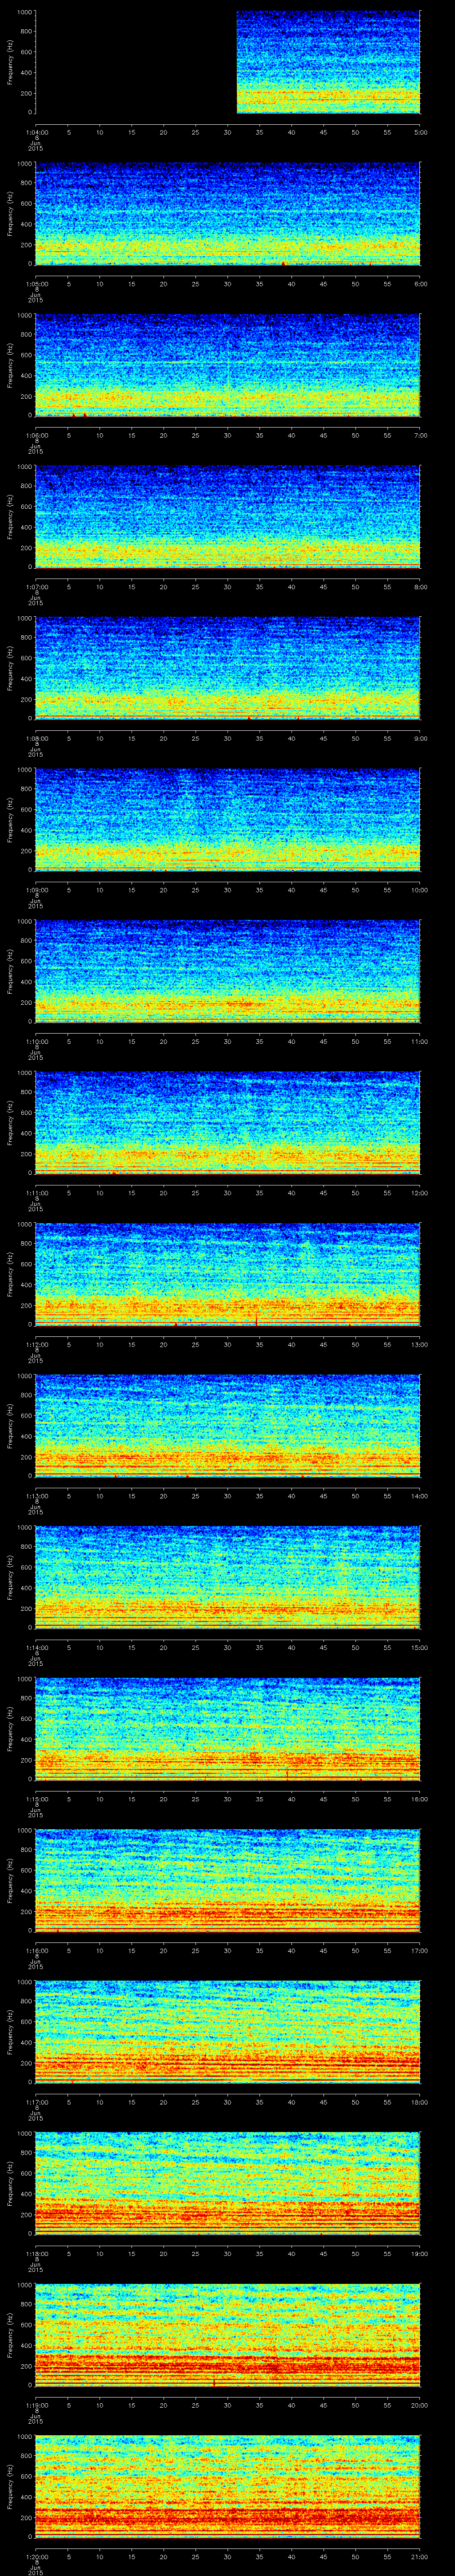Click the 1:04:00 time axis label
The image size is (455, 2576).
coord(36,132)
